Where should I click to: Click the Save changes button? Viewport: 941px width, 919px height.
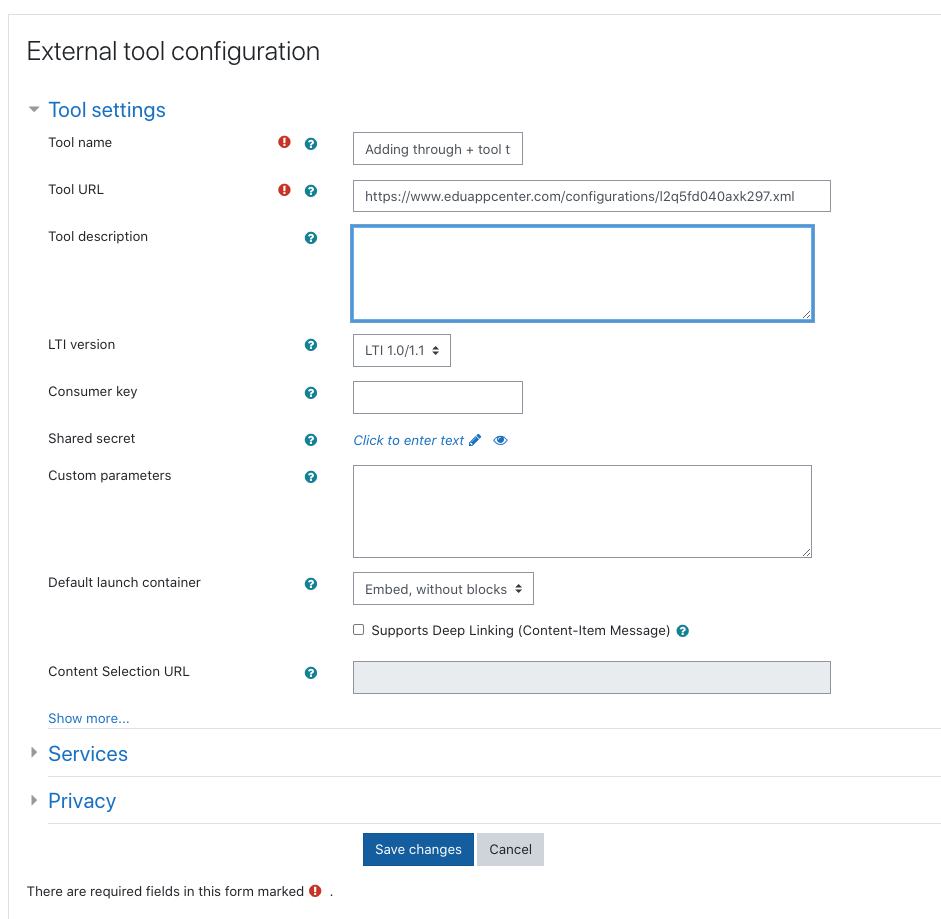[x=418, y=849]
